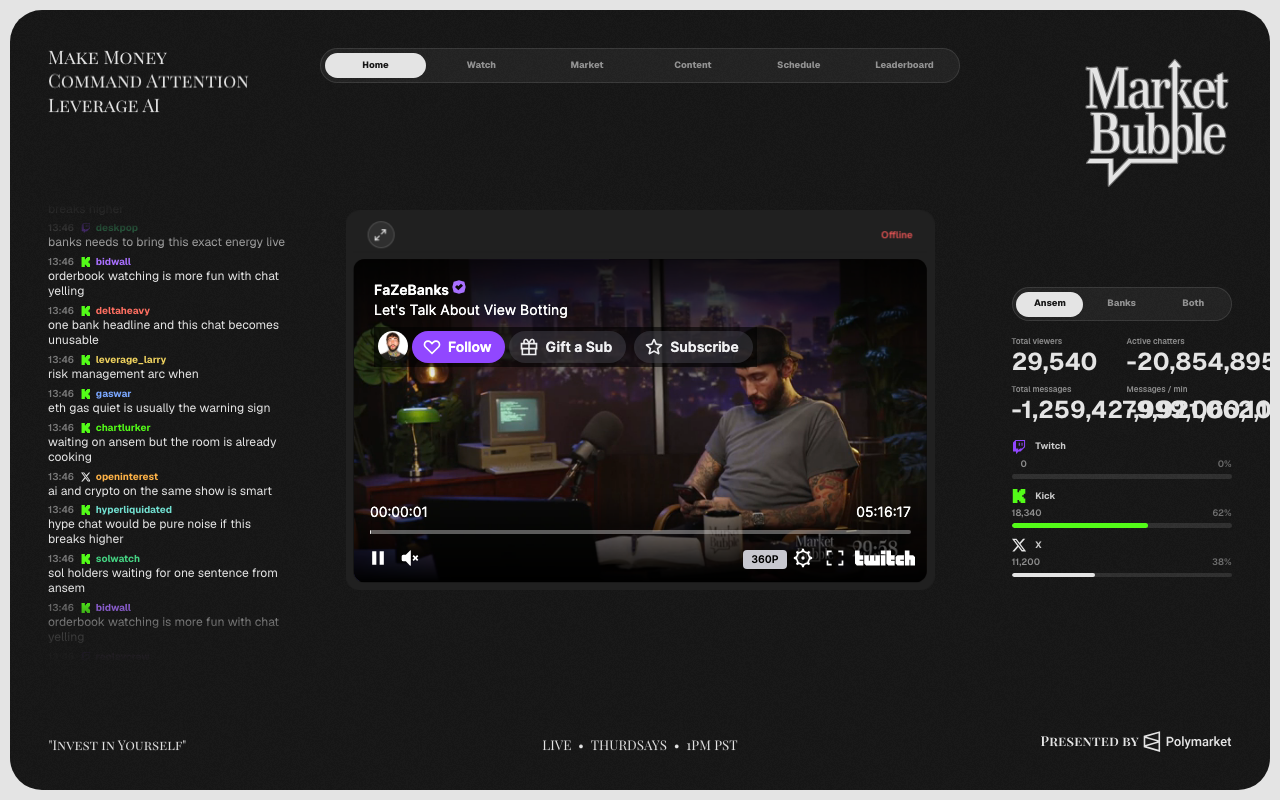
Task: Open the FaZeBanks profile avatar
Action: click(x=393, y=346)
